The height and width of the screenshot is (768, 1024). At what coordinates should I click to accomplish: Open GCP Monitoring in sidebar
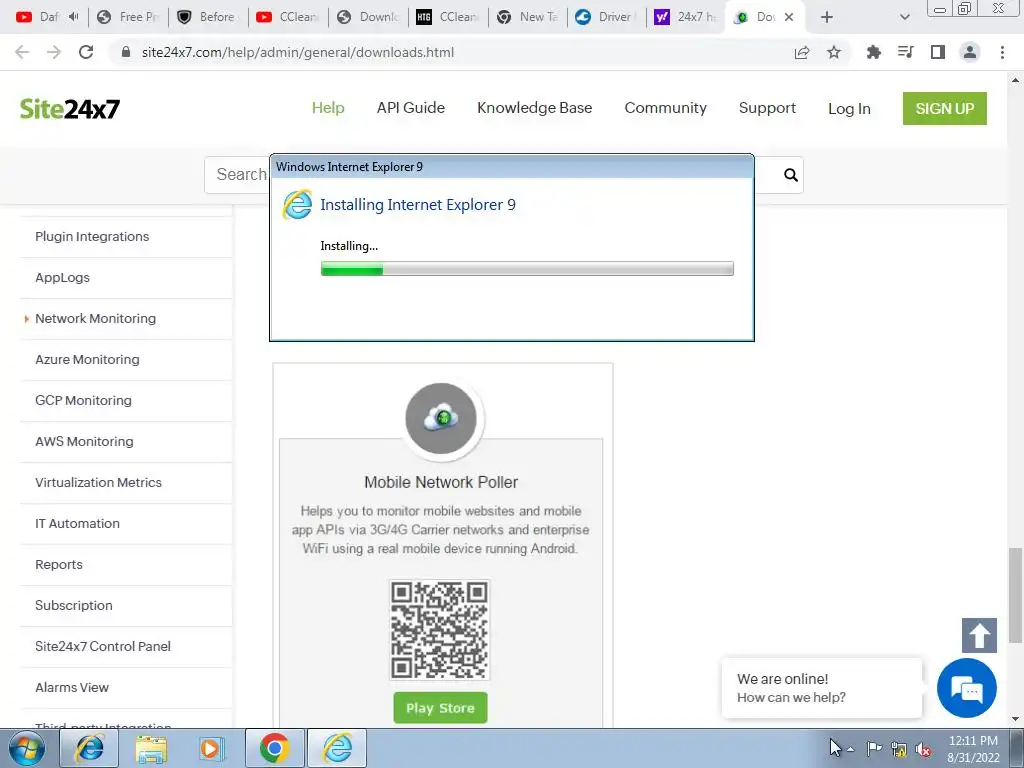point(83,400)
